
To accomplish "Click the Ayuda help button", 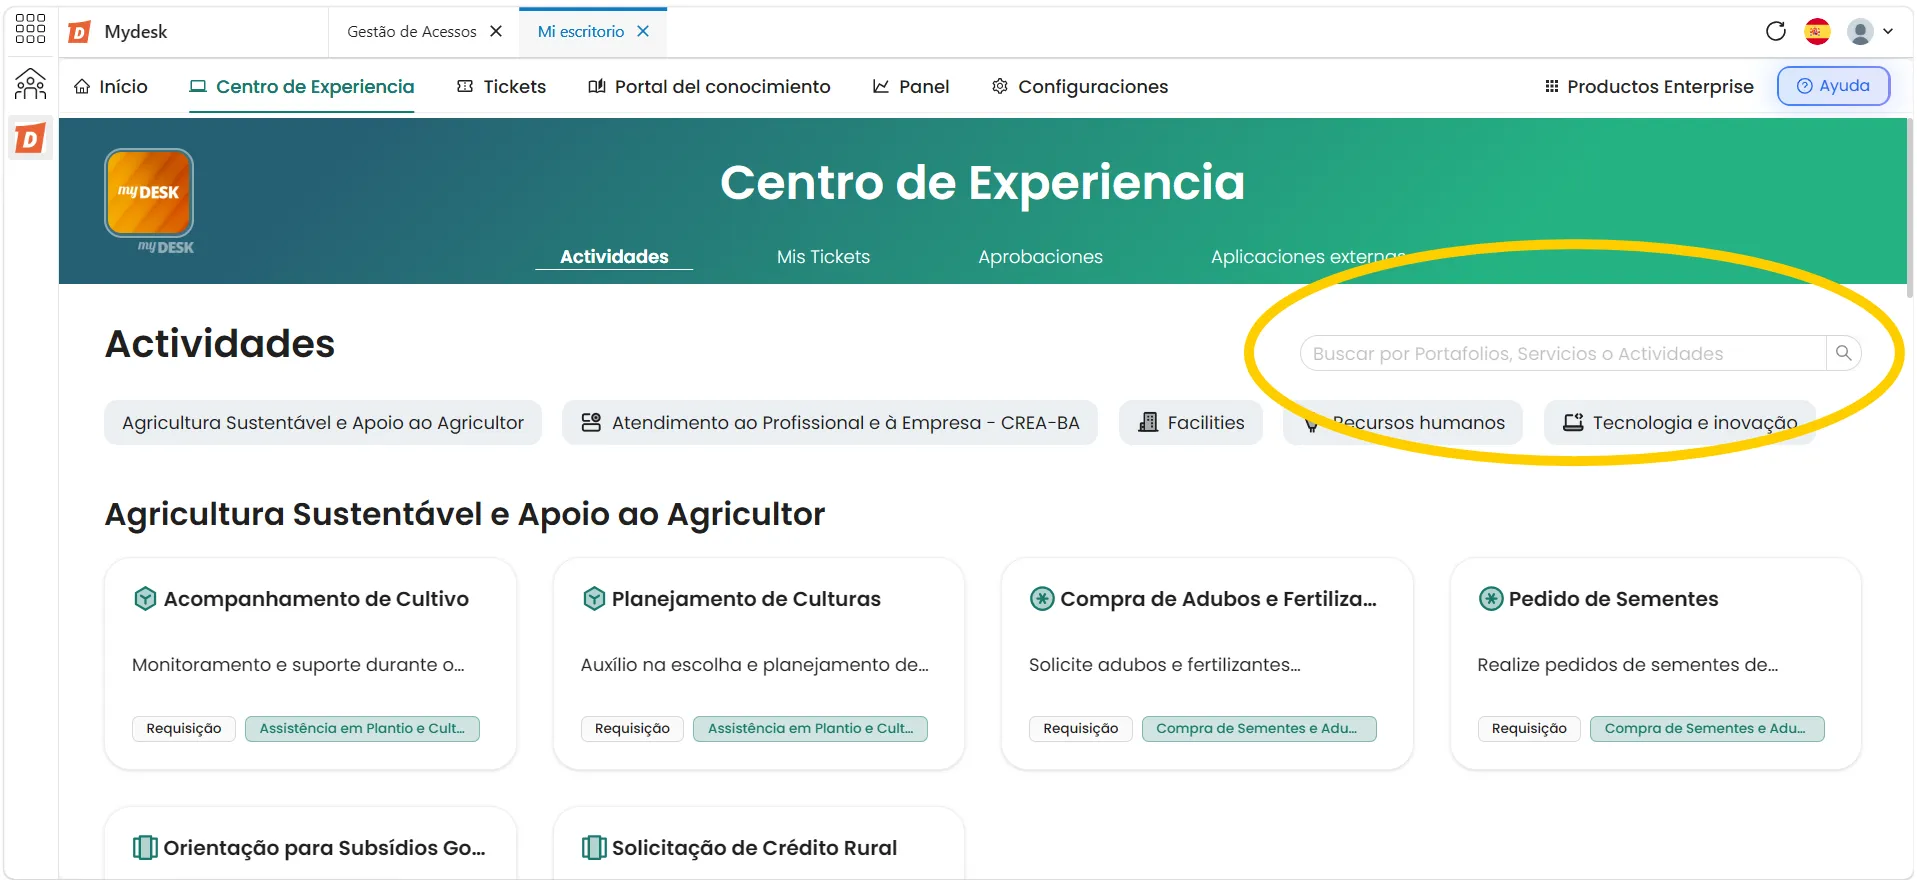I will (x=1833, y=86).
